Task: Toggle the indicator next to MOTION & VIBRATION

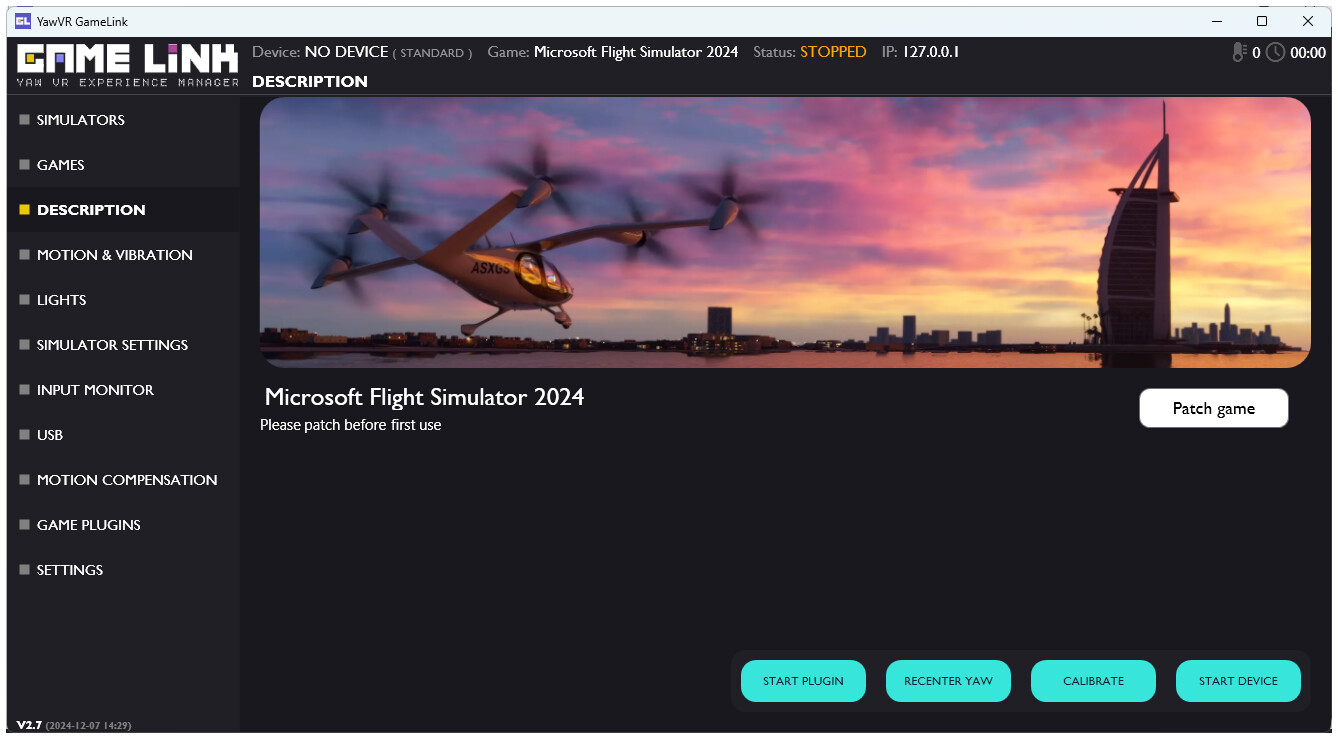Action: (22, 255)
